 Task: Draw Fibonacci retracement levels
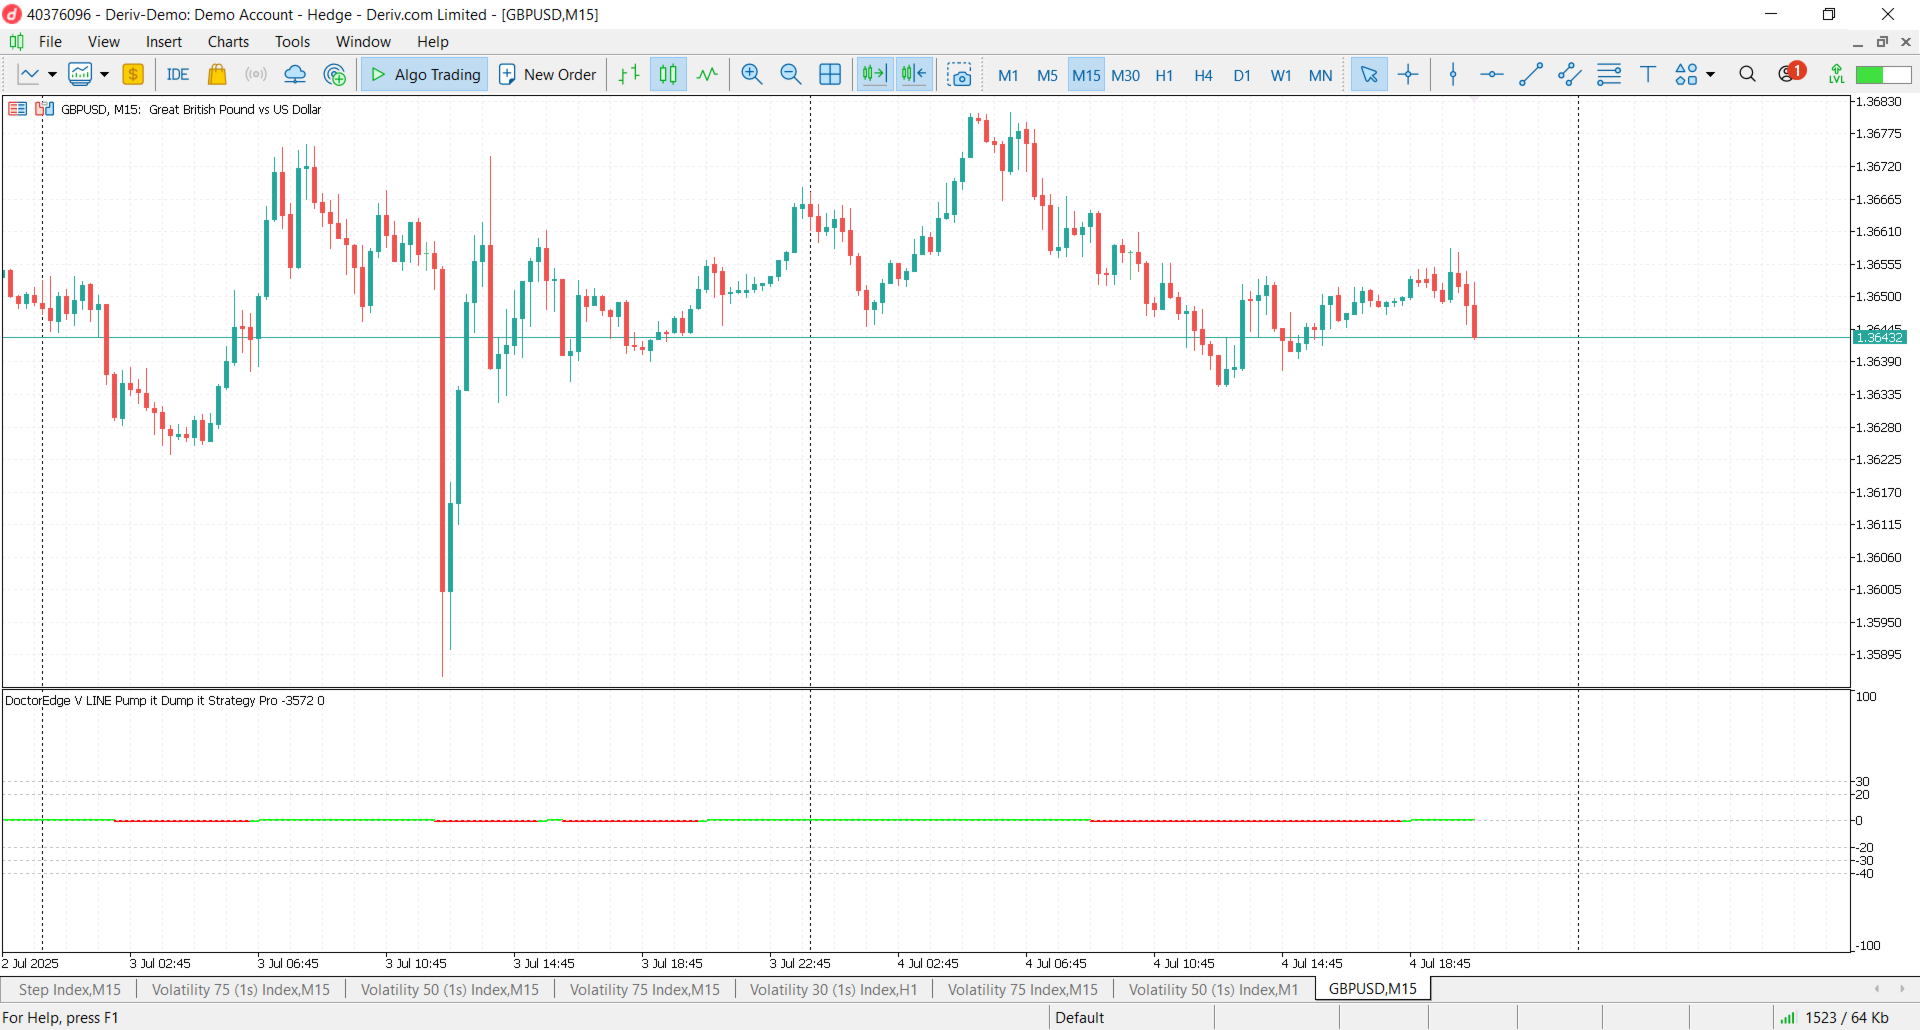tap(1609, 74)
